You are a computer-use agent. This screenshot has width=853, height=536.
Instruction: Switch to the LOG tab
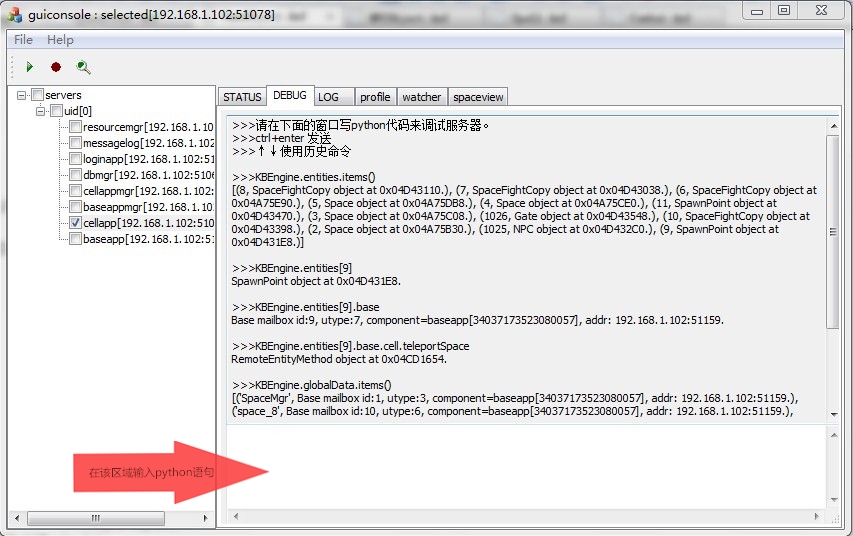click(328, 97)
